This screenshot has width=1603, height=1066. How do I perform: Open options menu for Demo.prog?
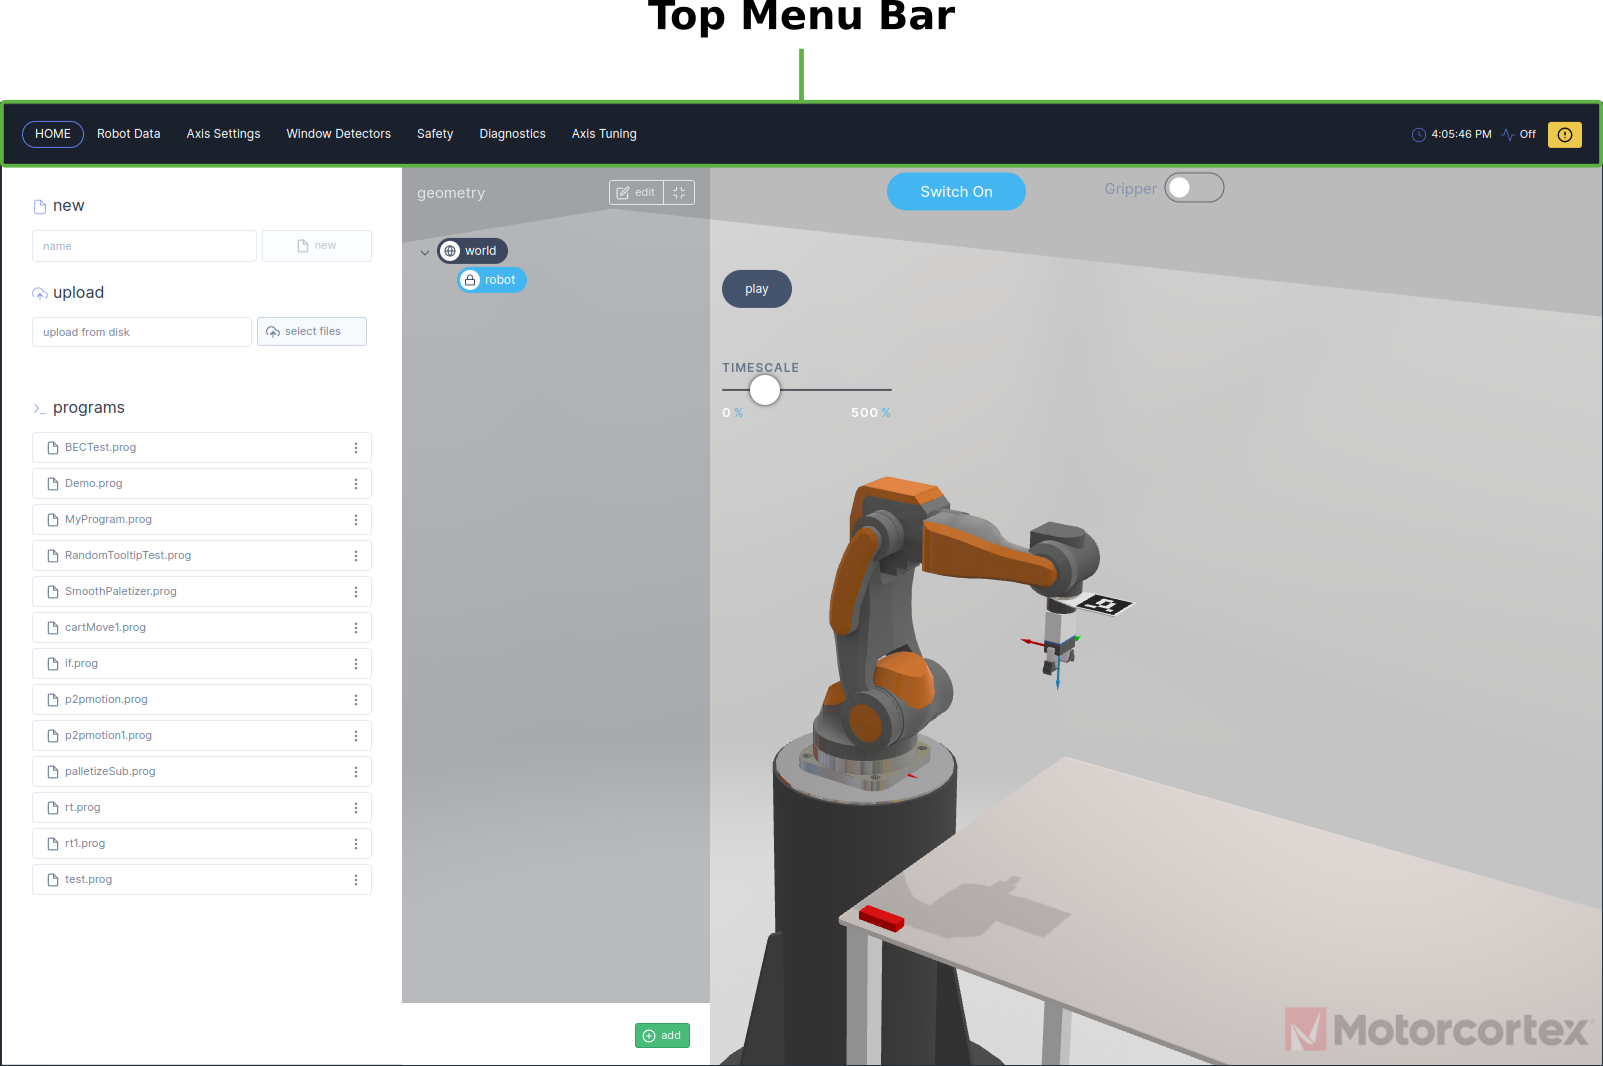pos(356,484)
